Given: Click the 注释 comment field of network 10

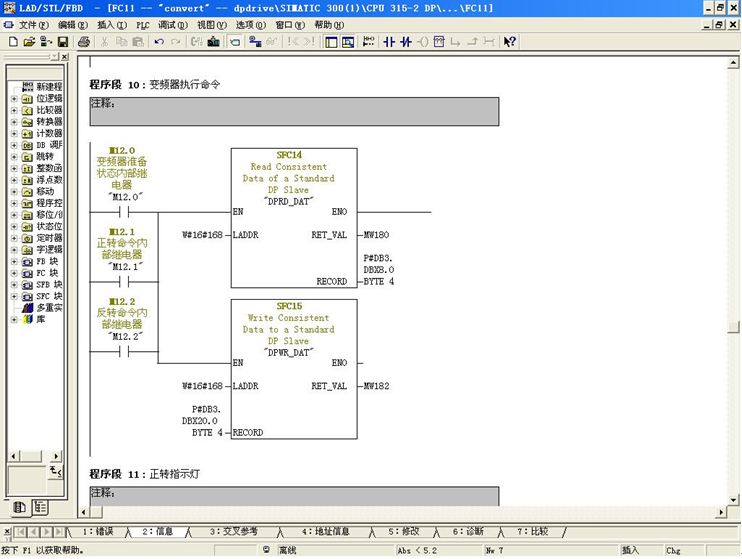Looking at the screenshot, I should coord(293,111).
